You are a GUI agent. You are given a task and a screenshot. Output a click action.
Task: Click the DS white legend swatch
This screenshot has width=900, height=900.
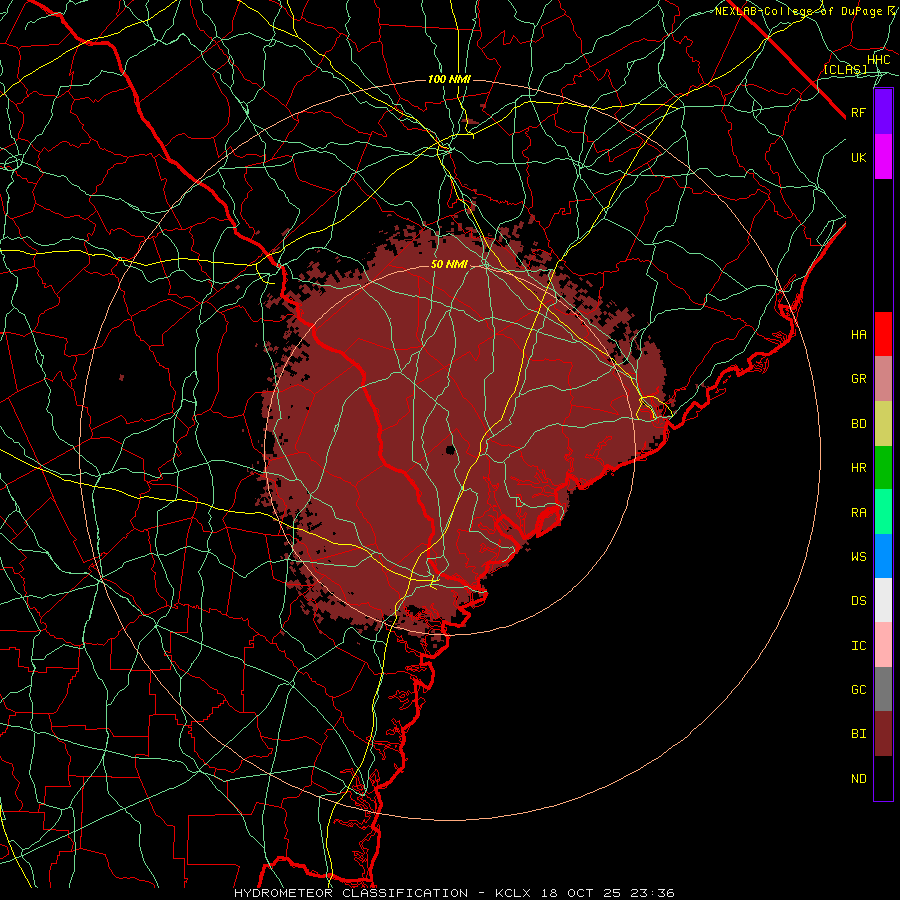point(883,600)
